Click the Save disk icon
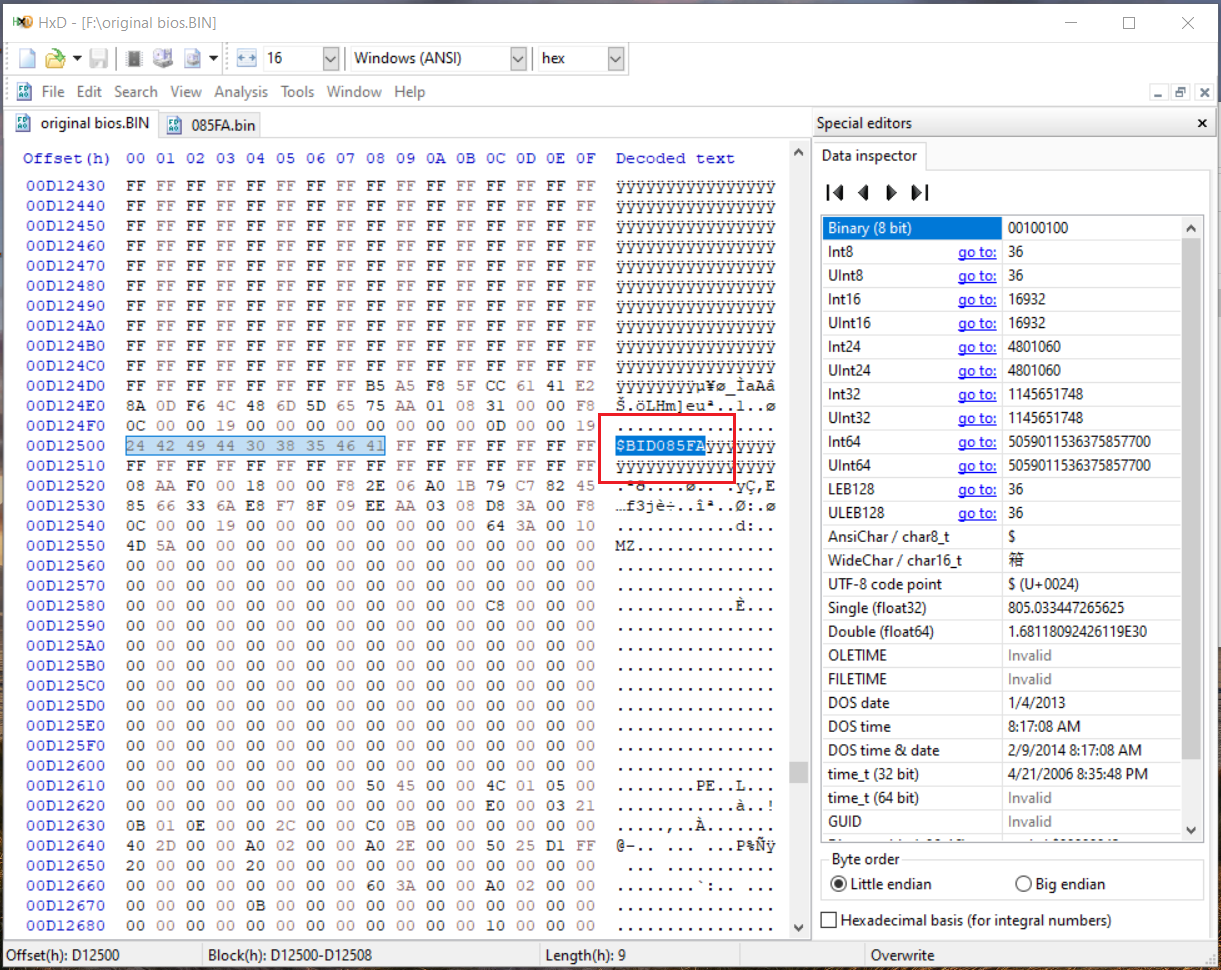 [x=98, y=58]
